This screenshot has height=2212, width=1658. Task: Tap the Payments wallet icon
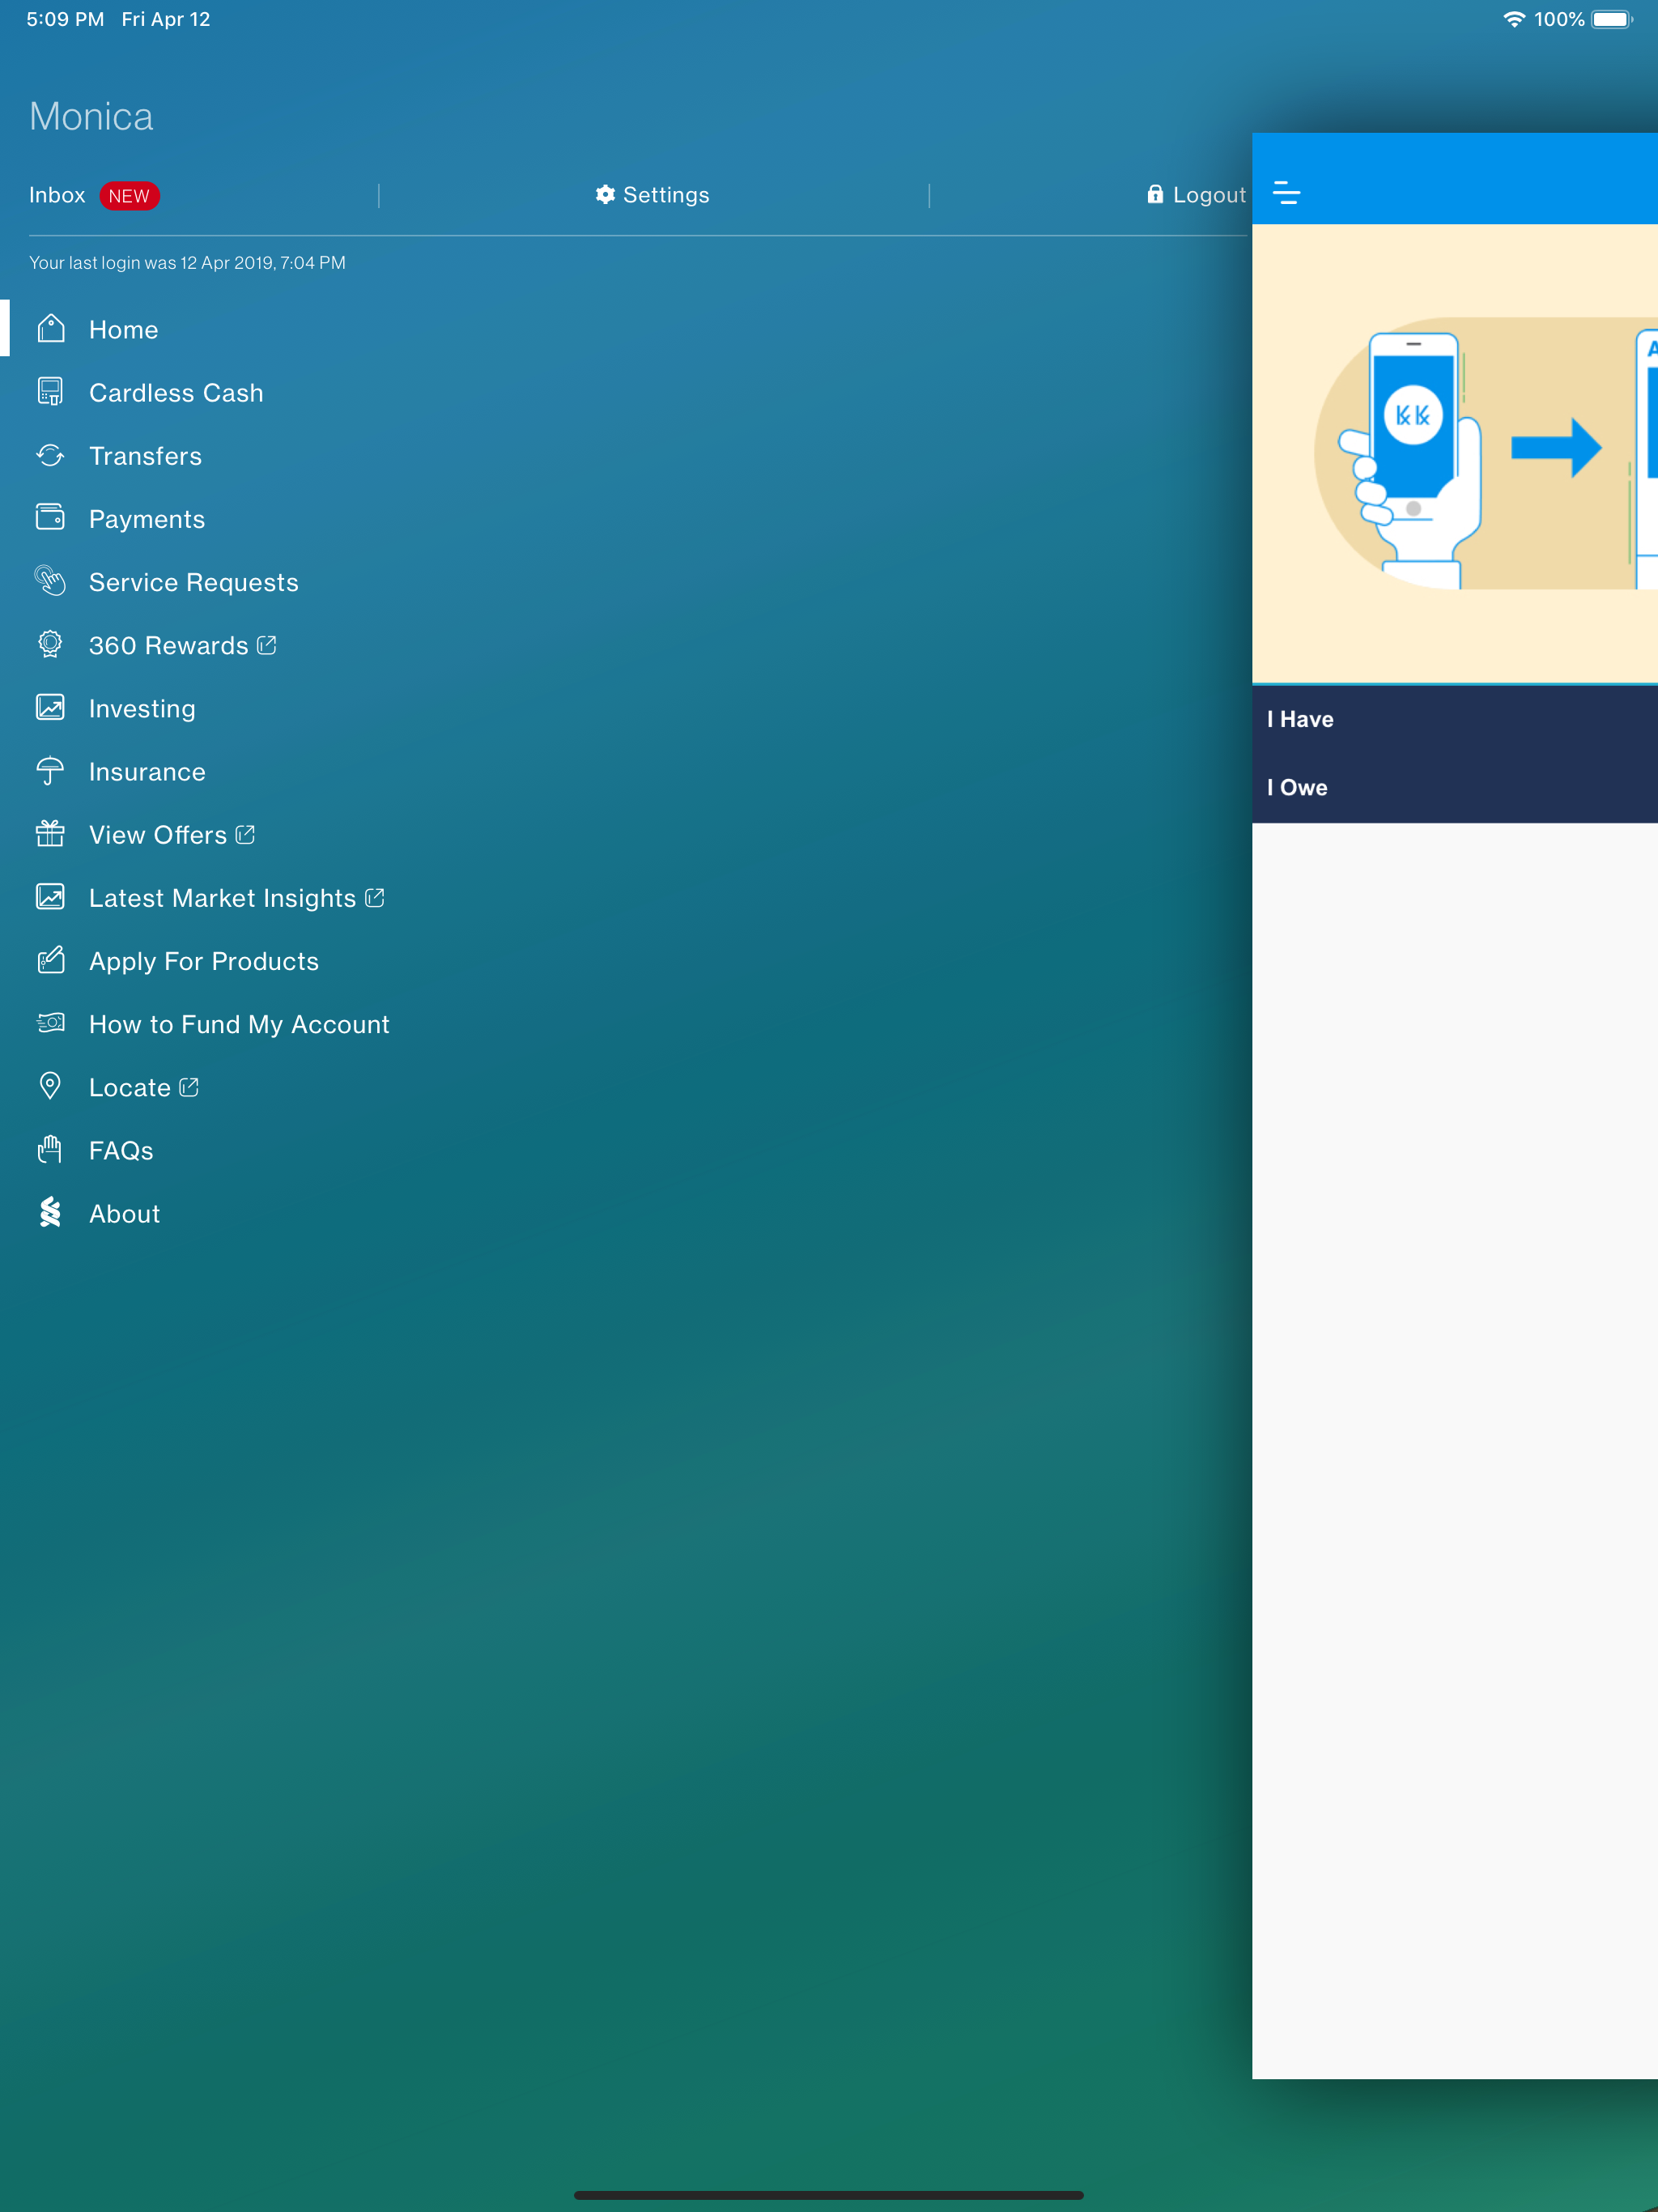tap(50, 518)
